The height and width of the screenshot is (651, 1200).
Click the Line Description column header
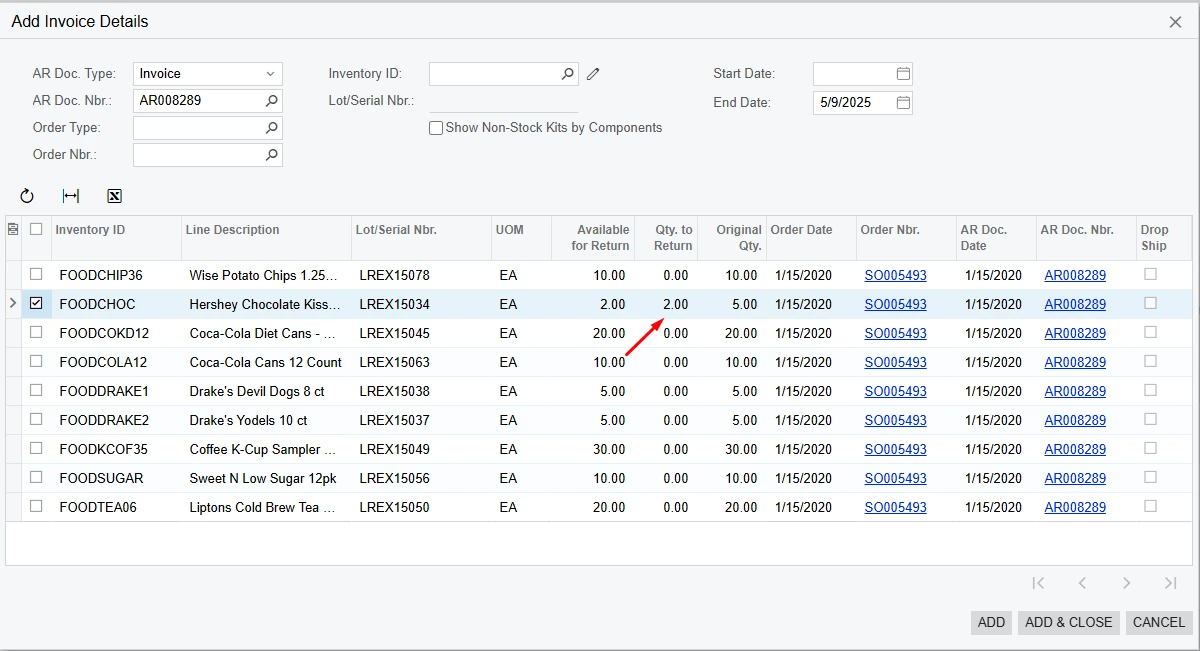pos(232,230)
